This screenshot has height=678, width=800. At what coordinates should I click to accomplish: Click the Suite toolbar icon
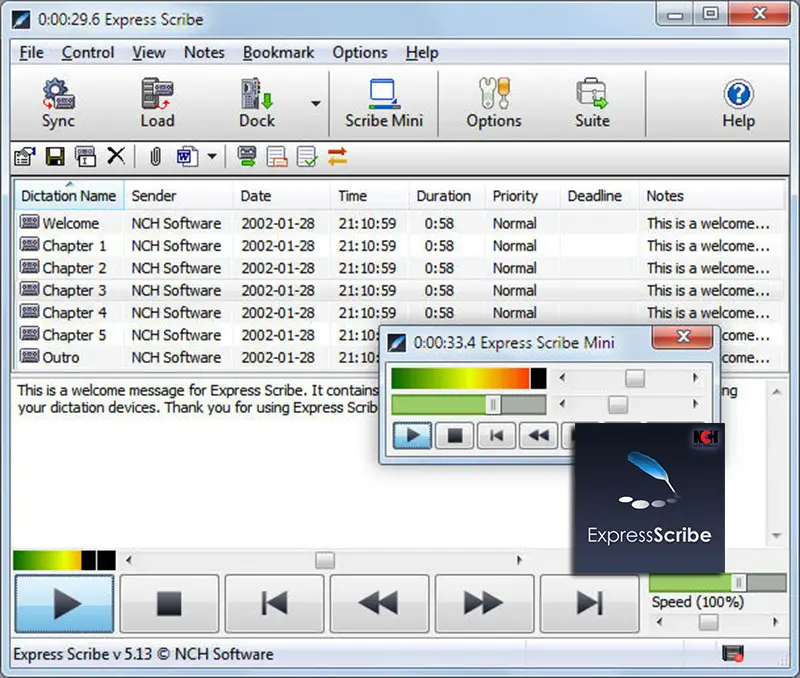pyautogui.click(x=592, y=103)
